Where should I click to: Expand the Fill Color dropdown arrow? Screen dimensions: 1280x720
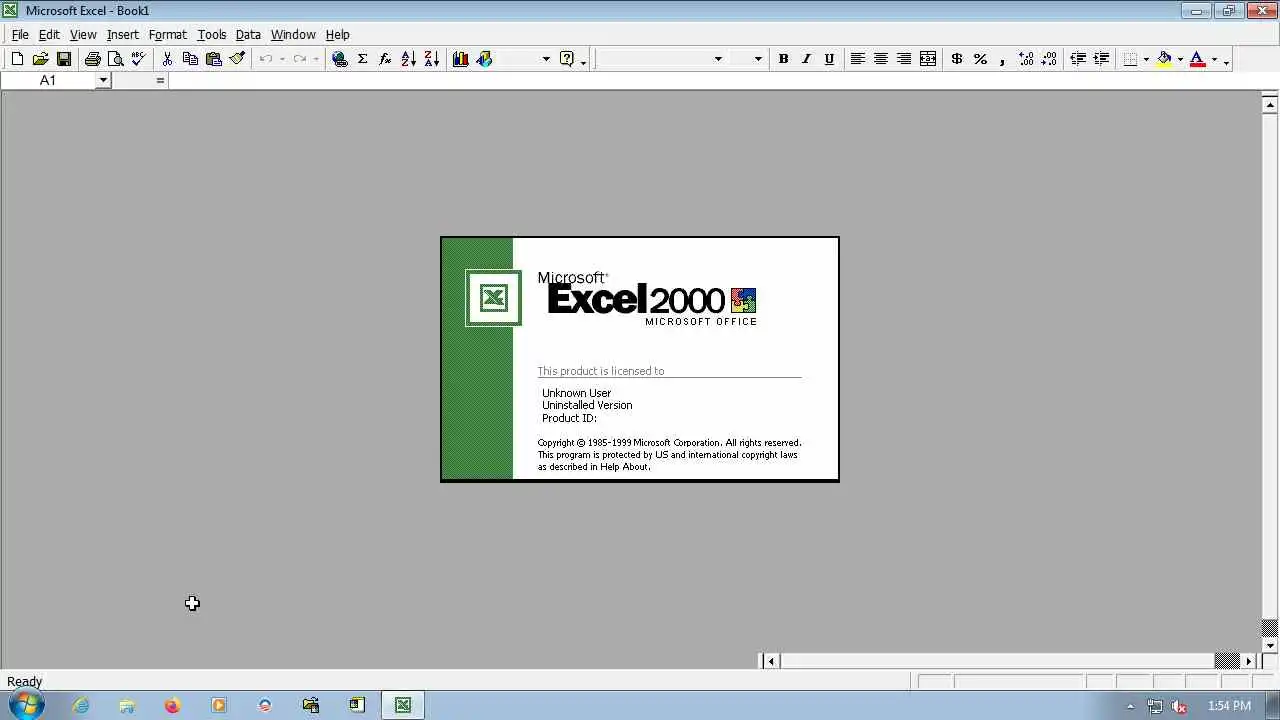[x=1180, y=59]
